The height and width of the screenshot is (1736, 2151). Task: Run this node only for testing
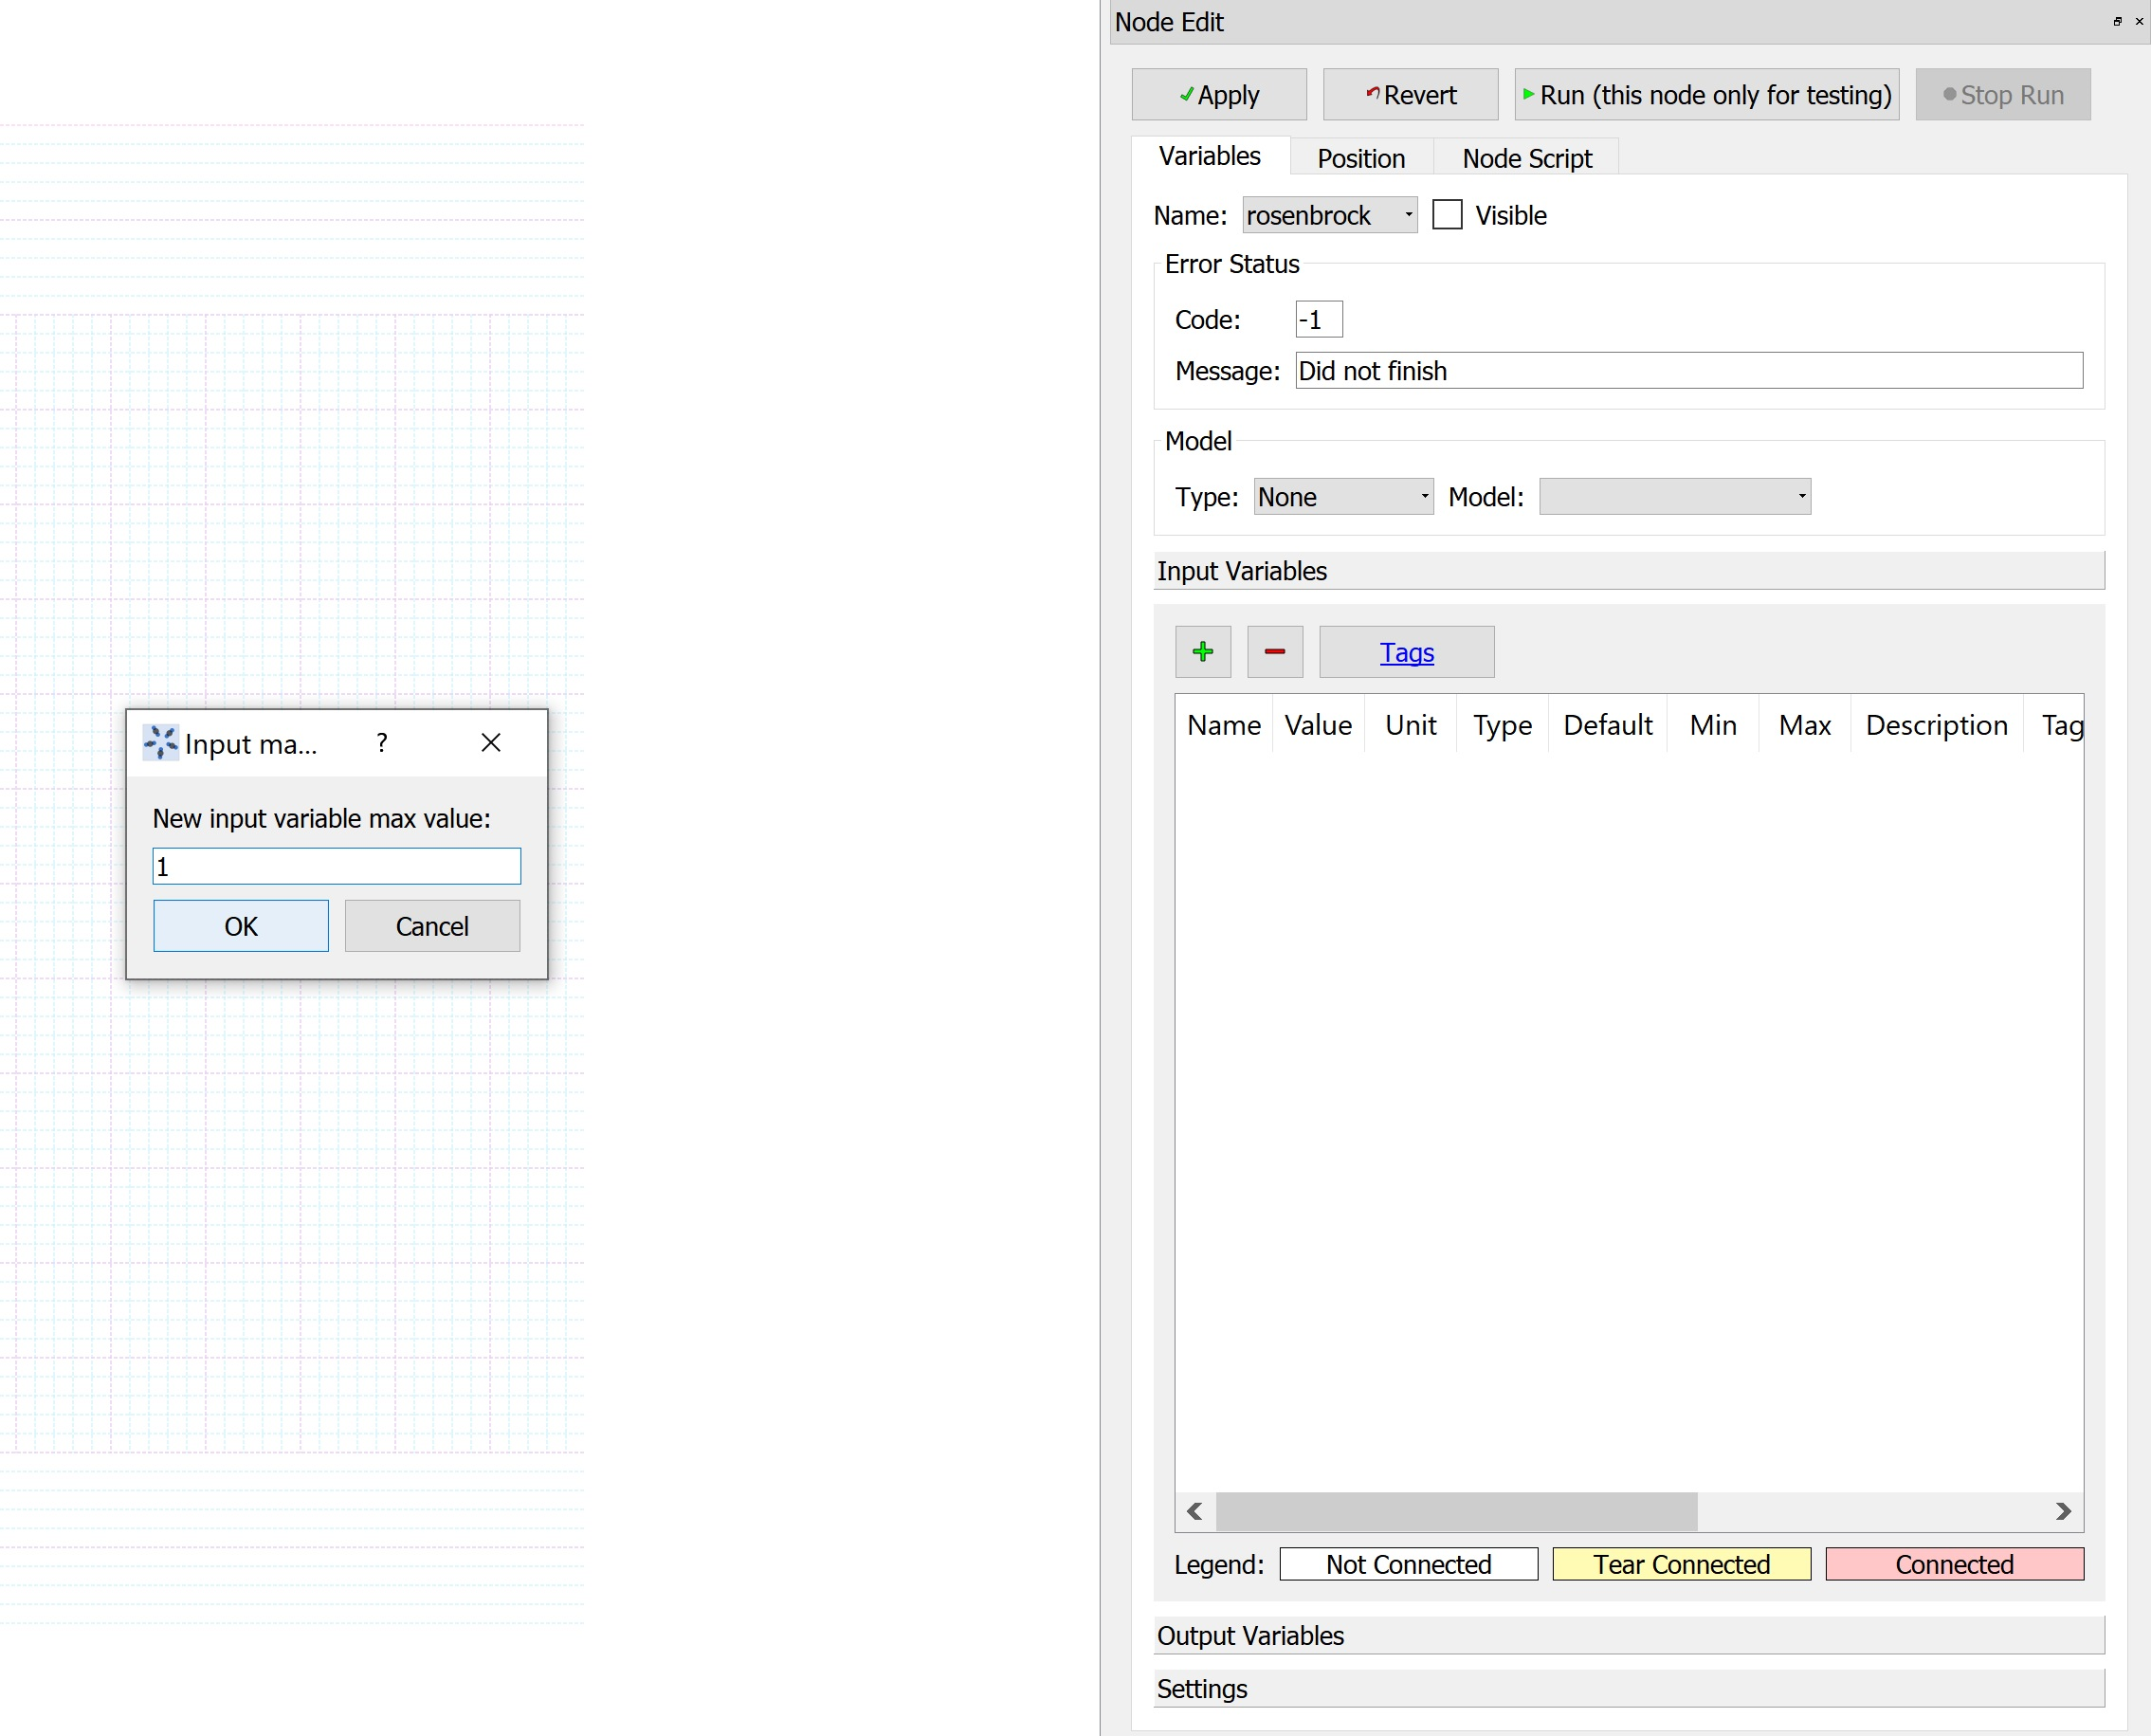[1706, 95]
